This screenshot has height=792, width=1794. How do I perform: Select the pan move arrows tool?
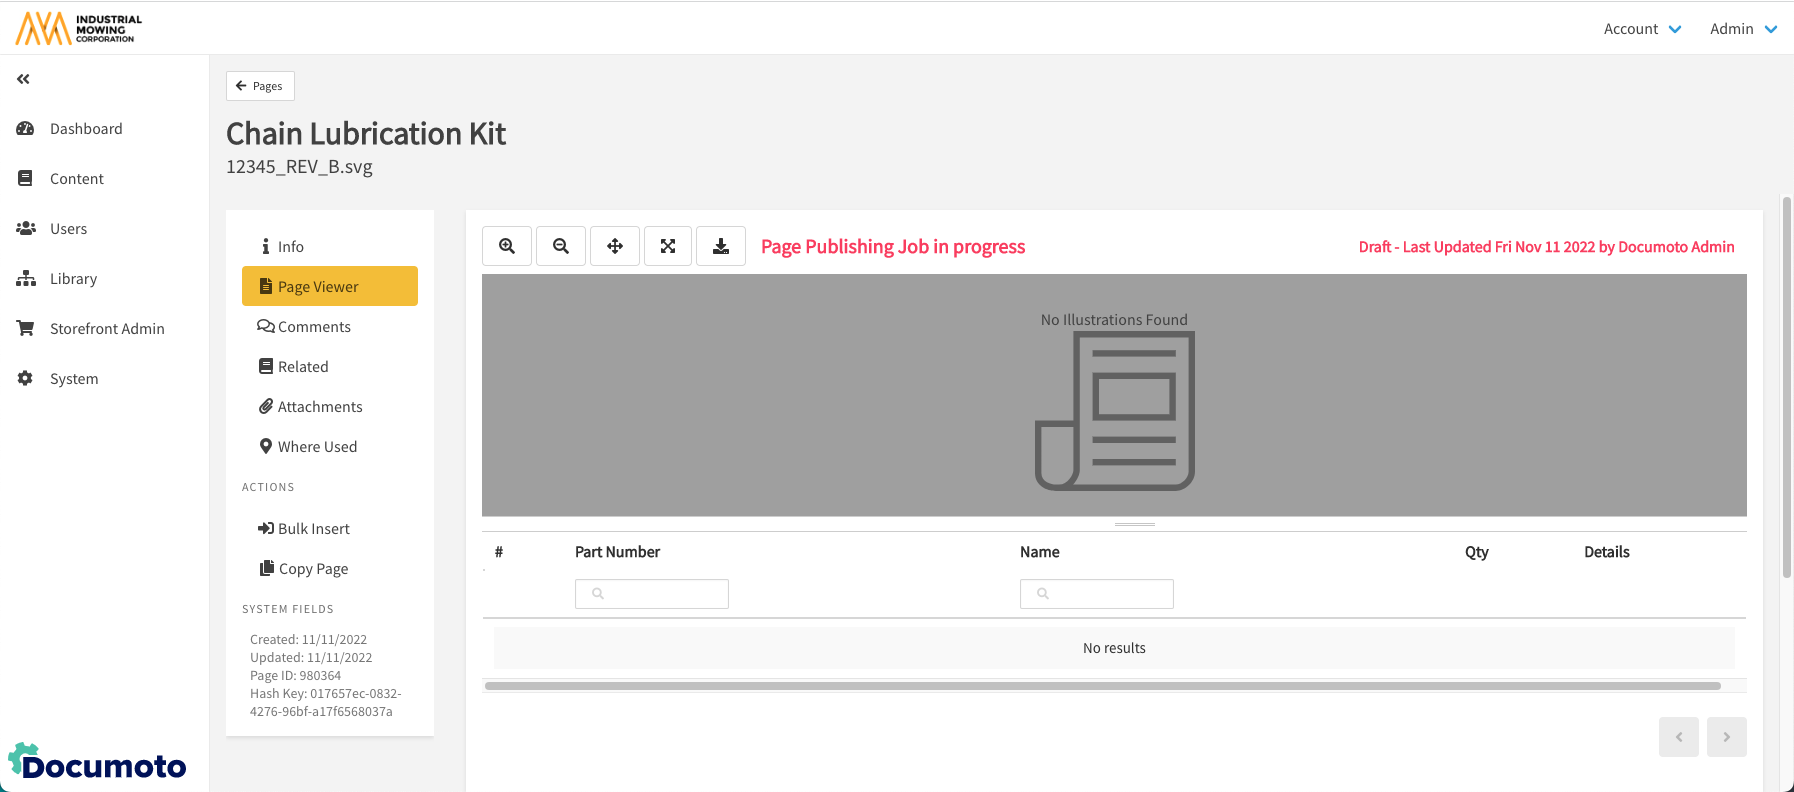point(615,246)
